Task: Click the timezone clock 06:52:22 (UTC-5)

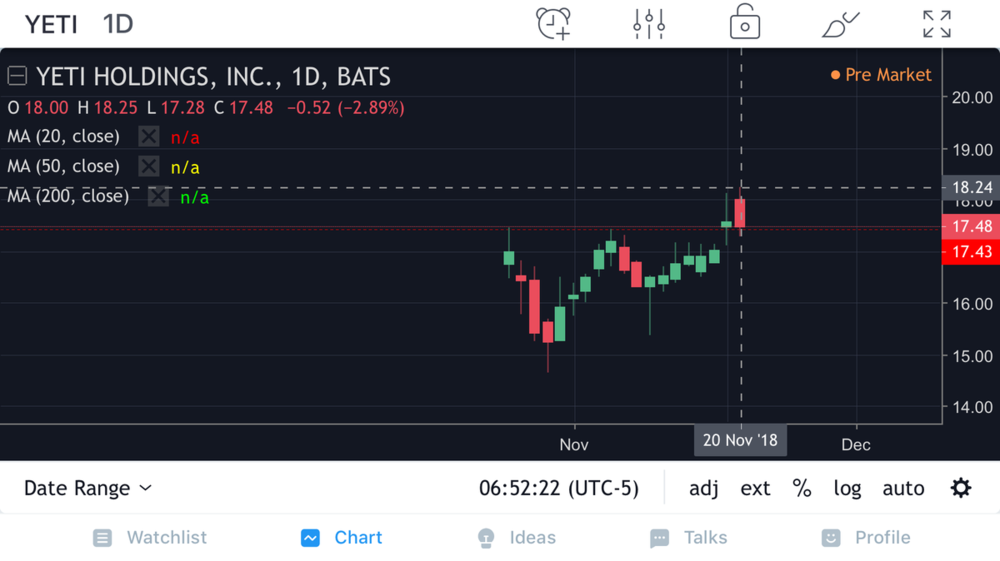Action: click(558, 488)
